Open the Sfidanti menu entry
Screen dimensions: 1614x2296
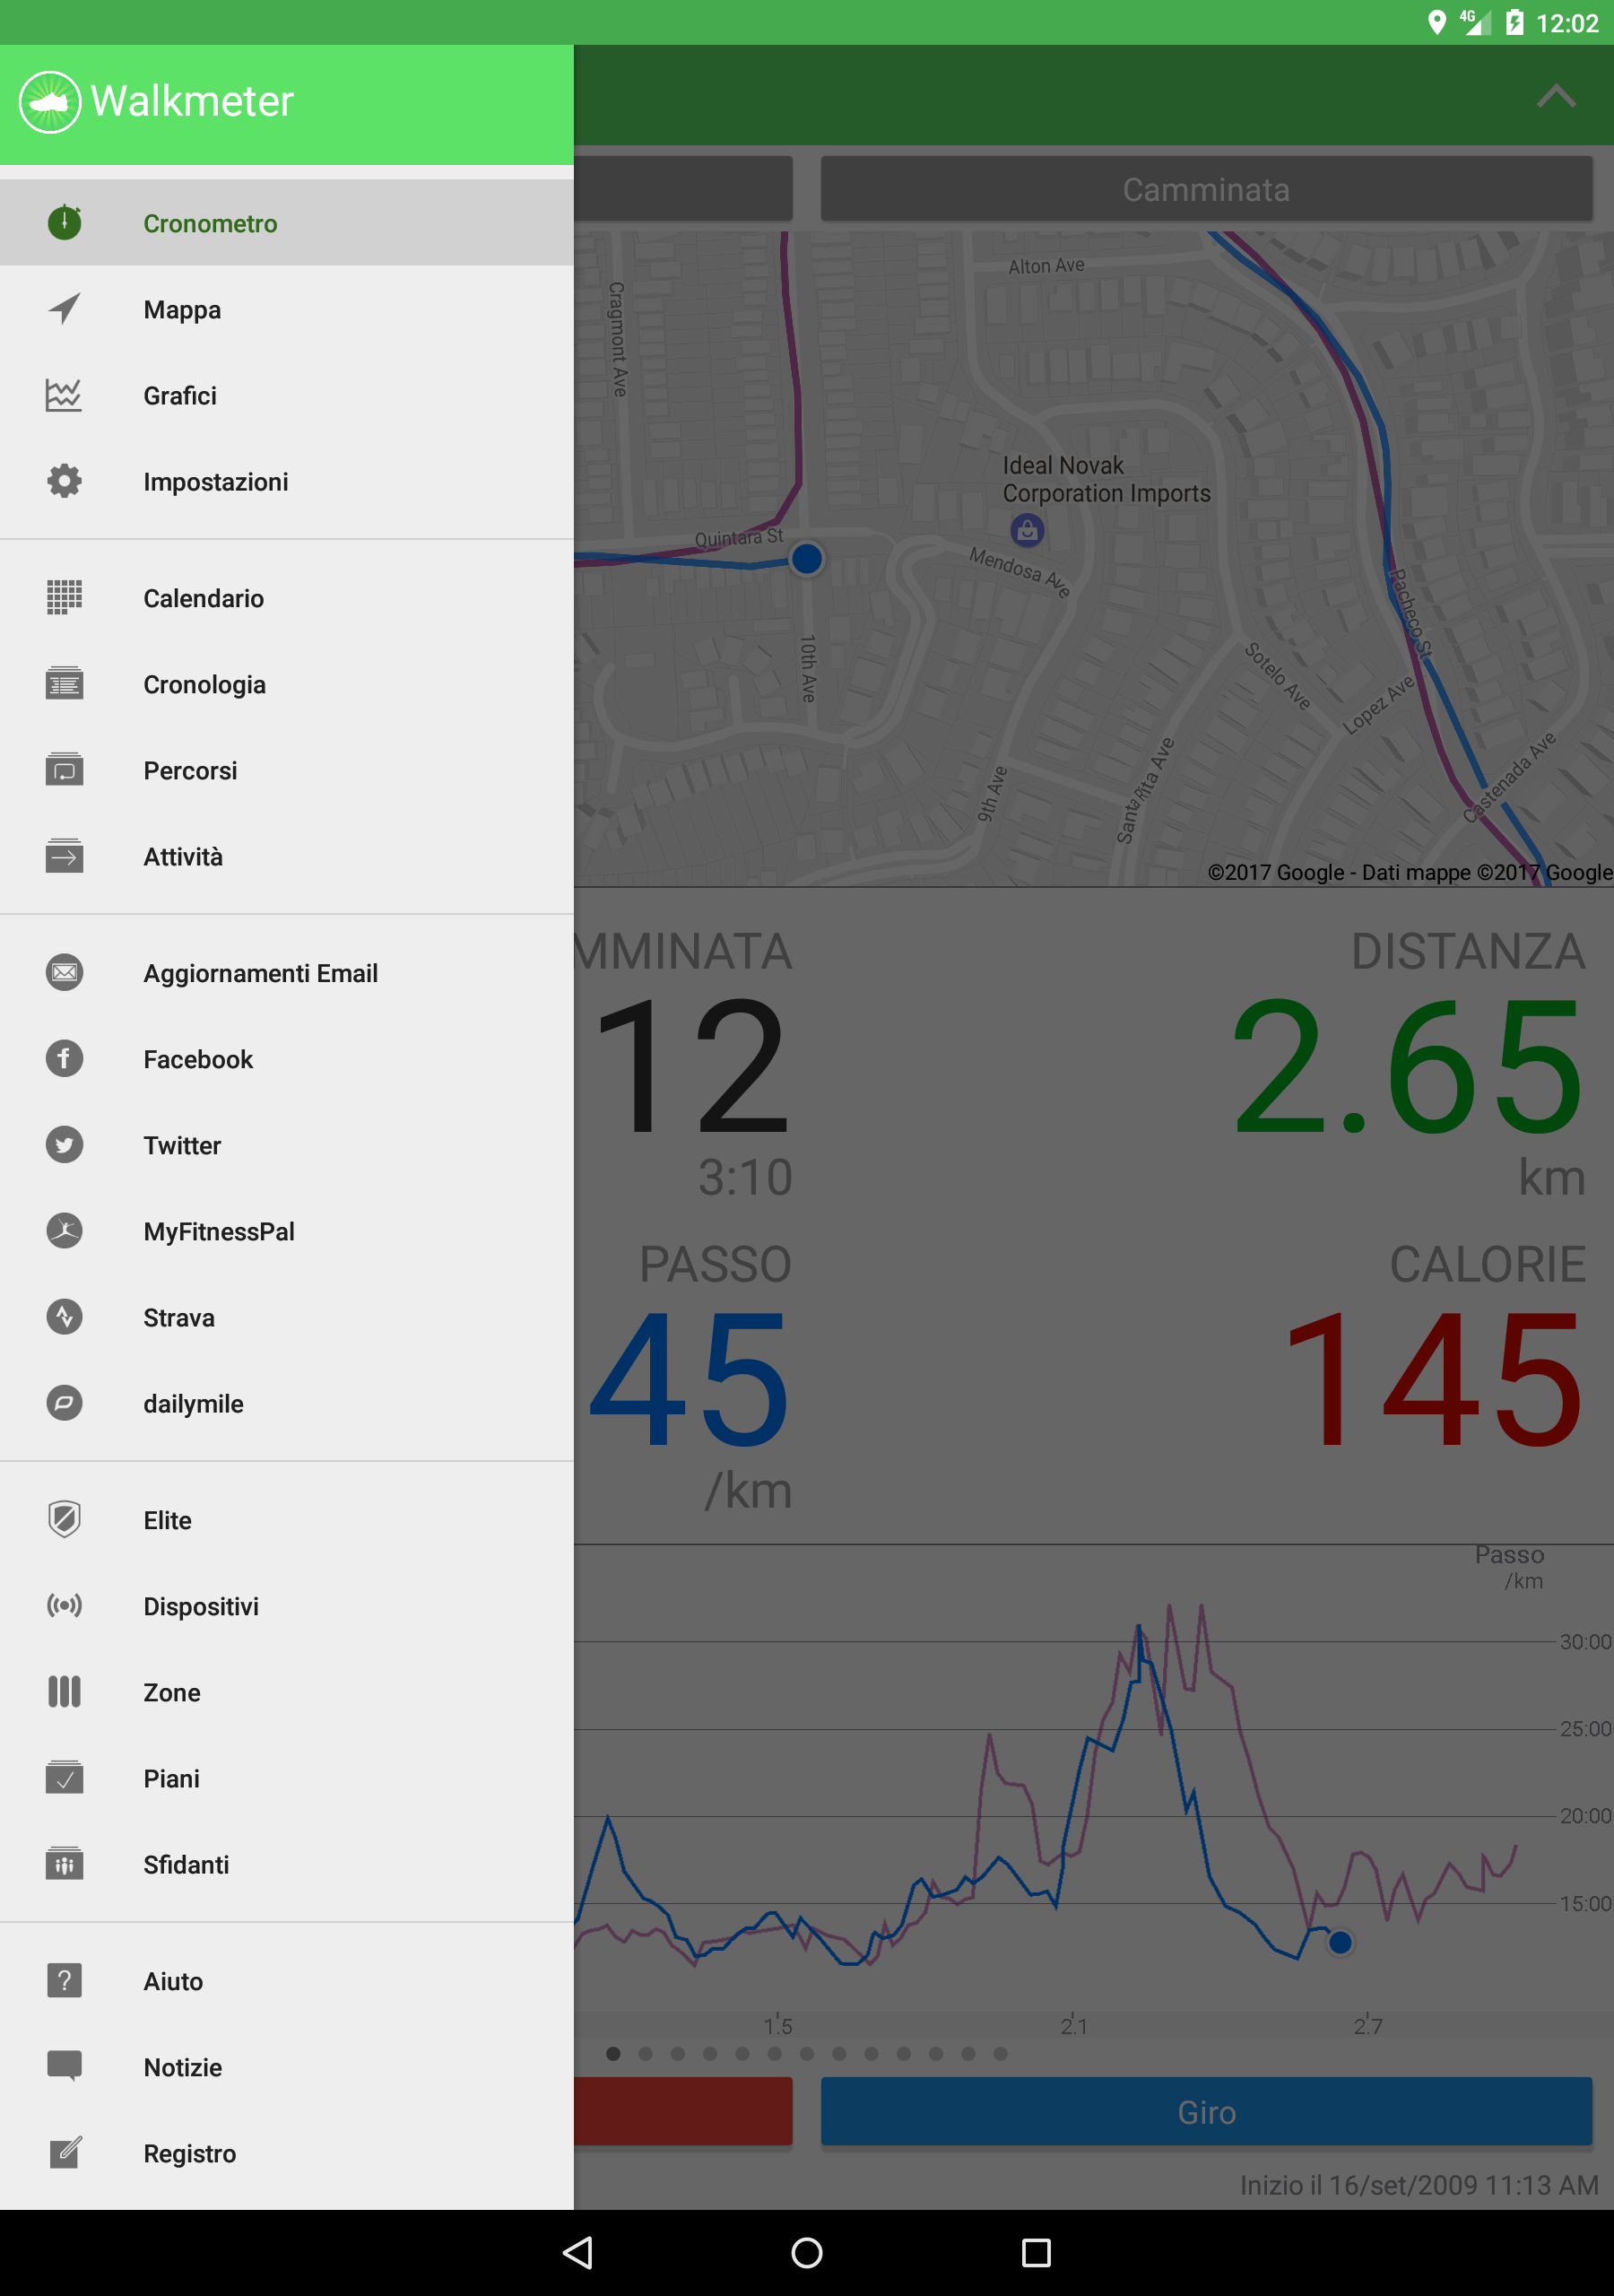[x=287, y=1863]
